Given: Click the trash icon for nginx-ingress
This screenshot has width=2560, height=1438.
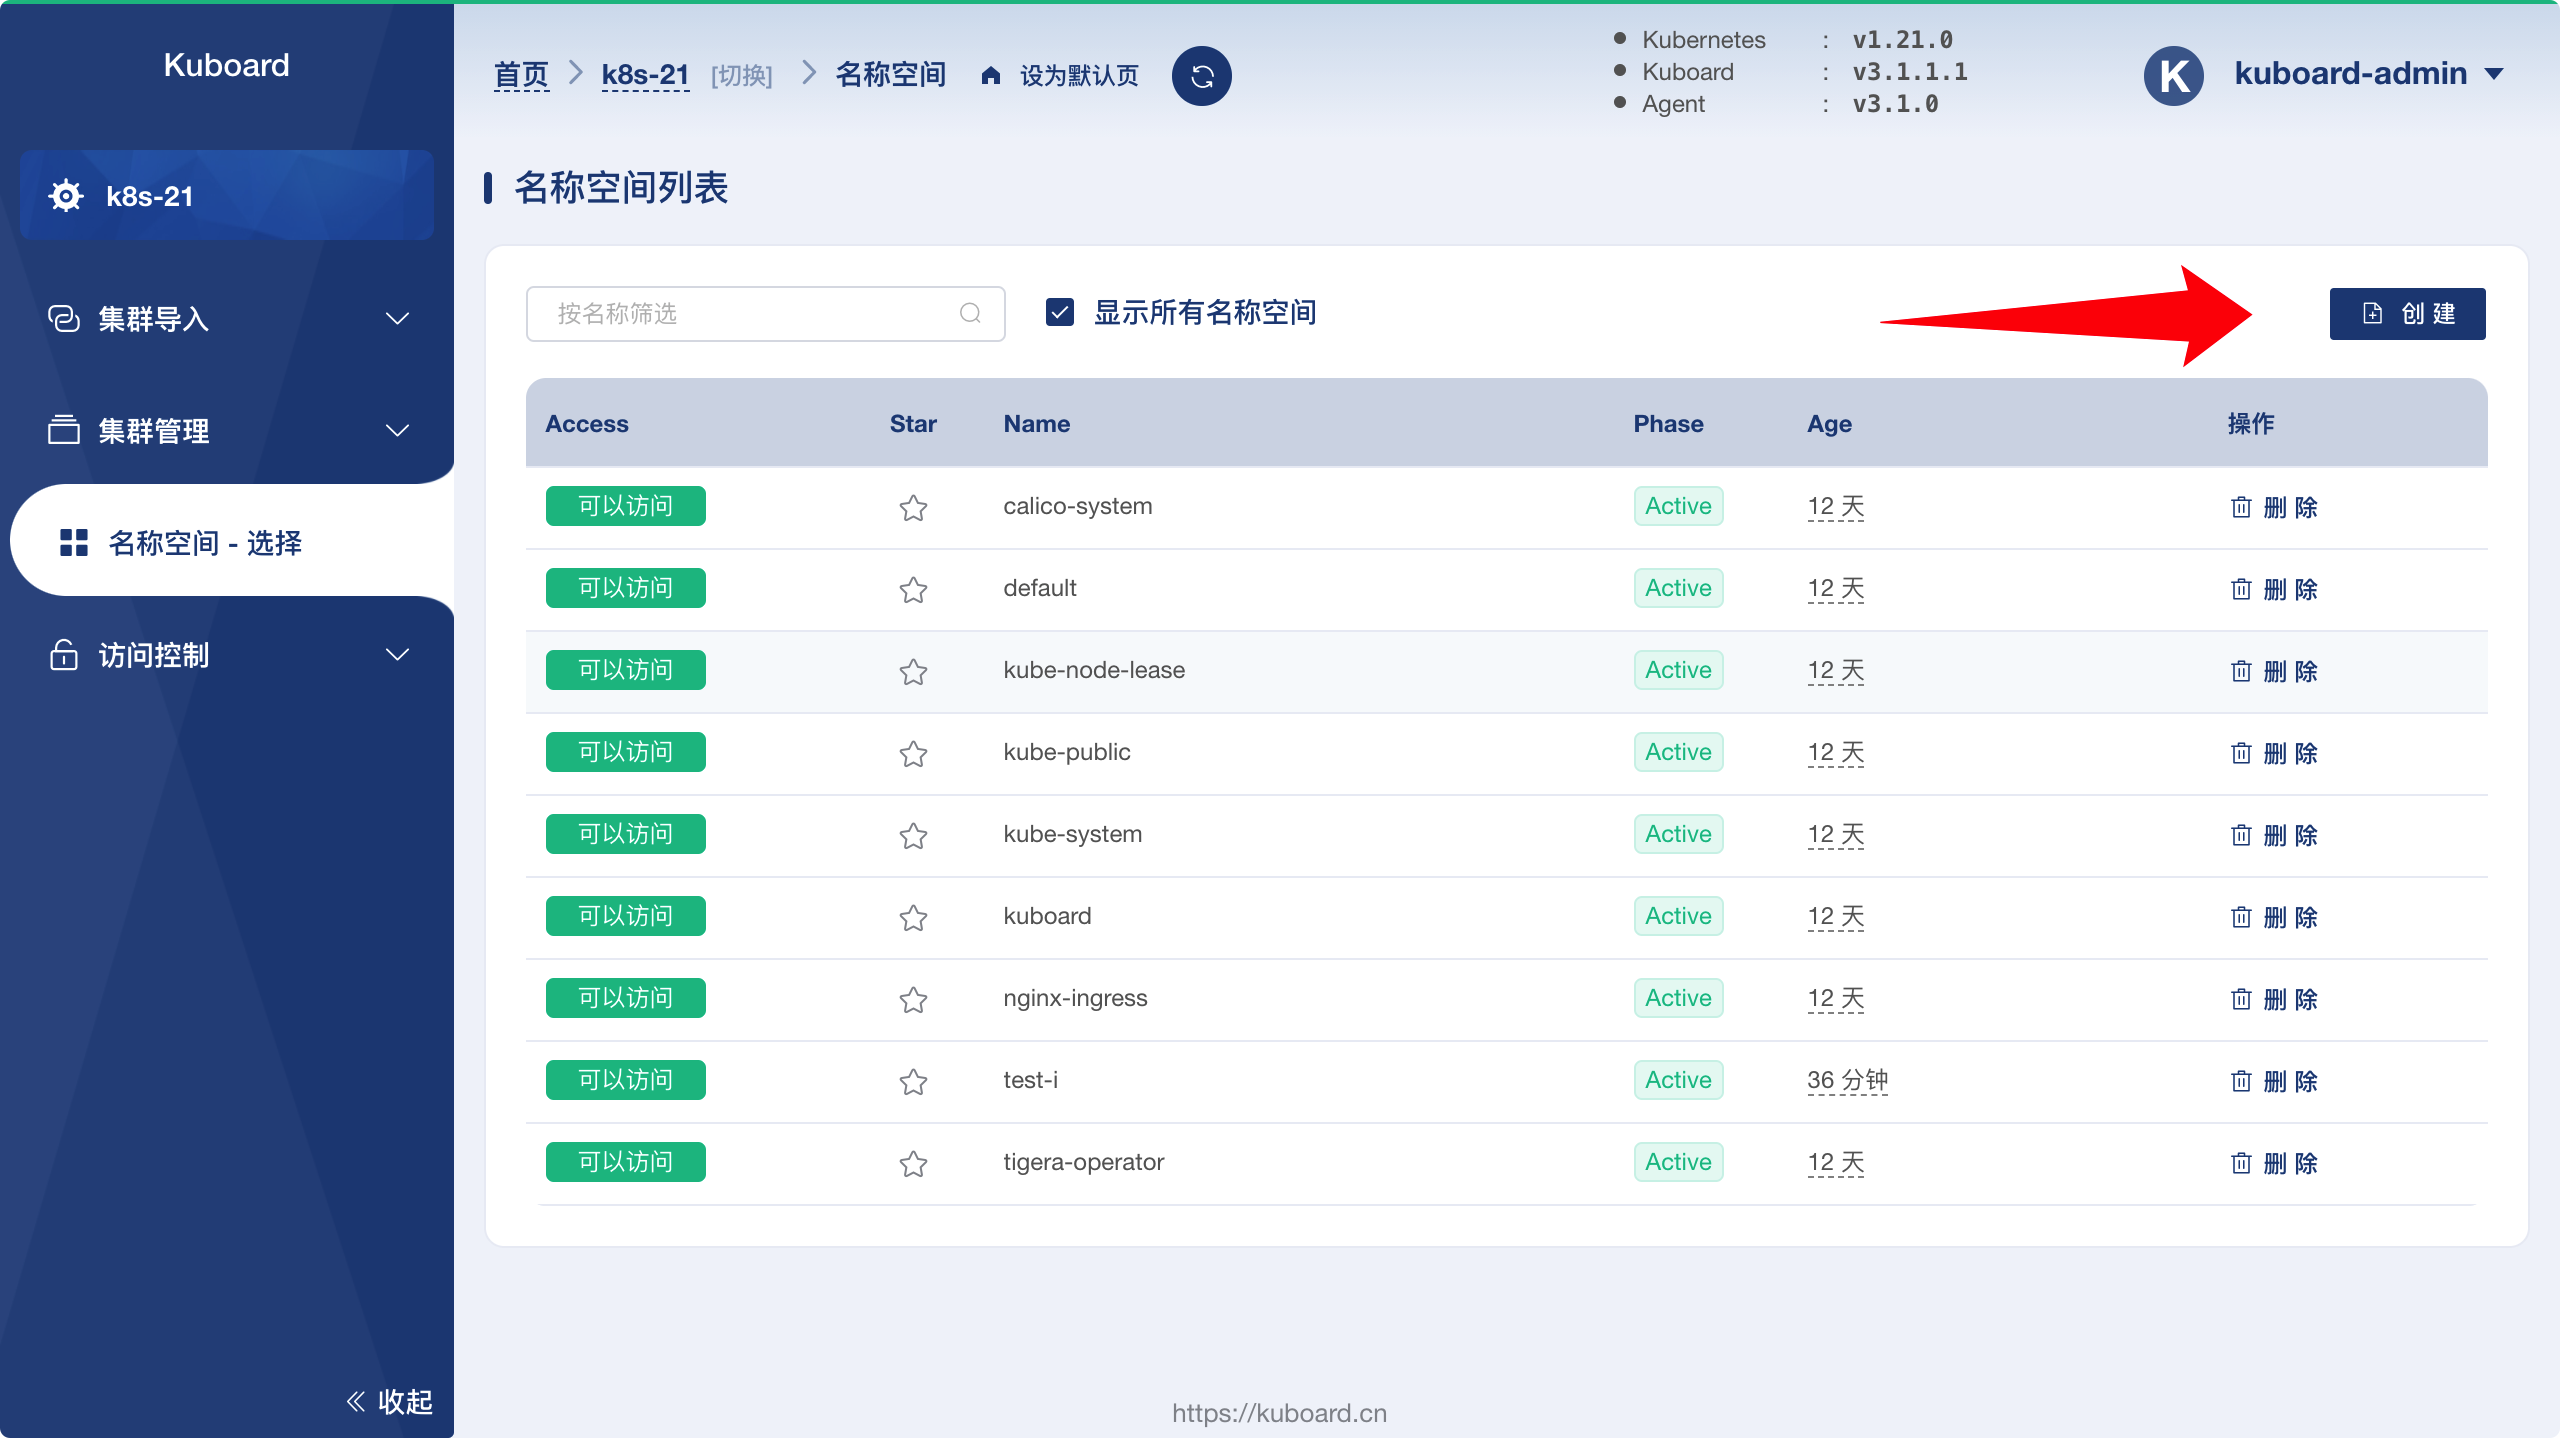Looking at the screenshot, I should point(2241,999).
